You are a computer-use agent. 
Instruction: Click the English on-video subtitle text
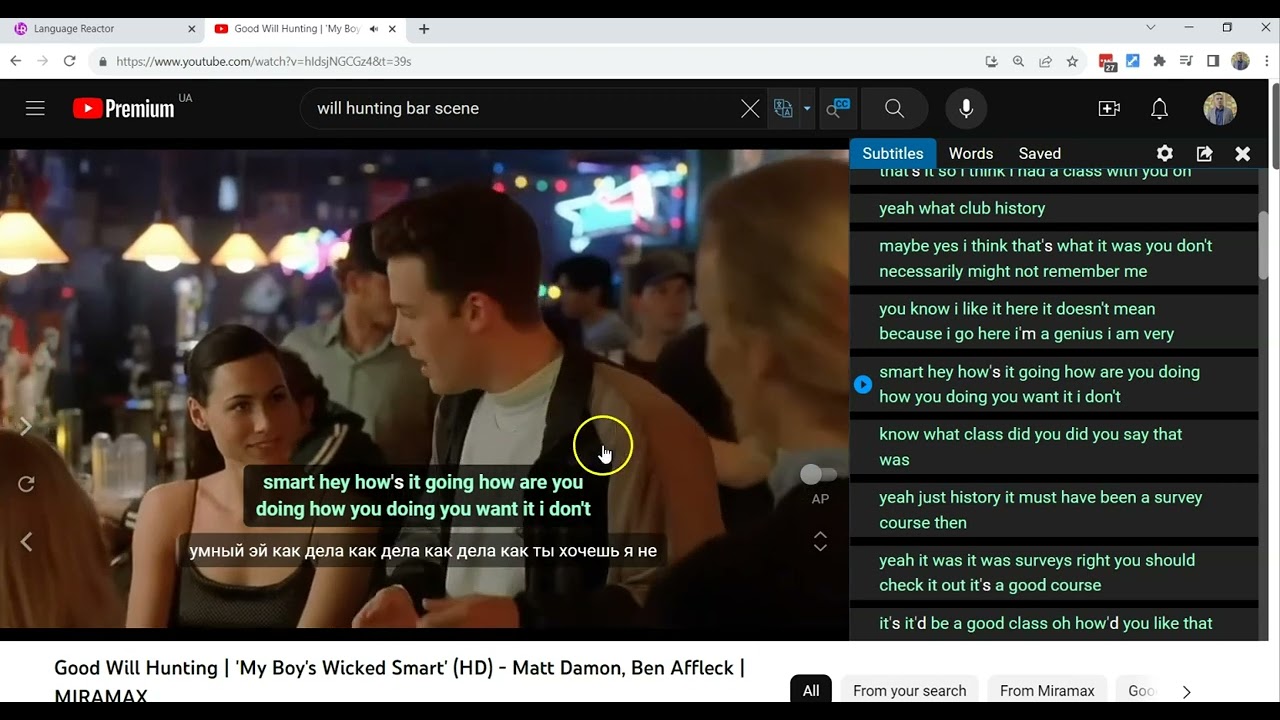point(423,495)
